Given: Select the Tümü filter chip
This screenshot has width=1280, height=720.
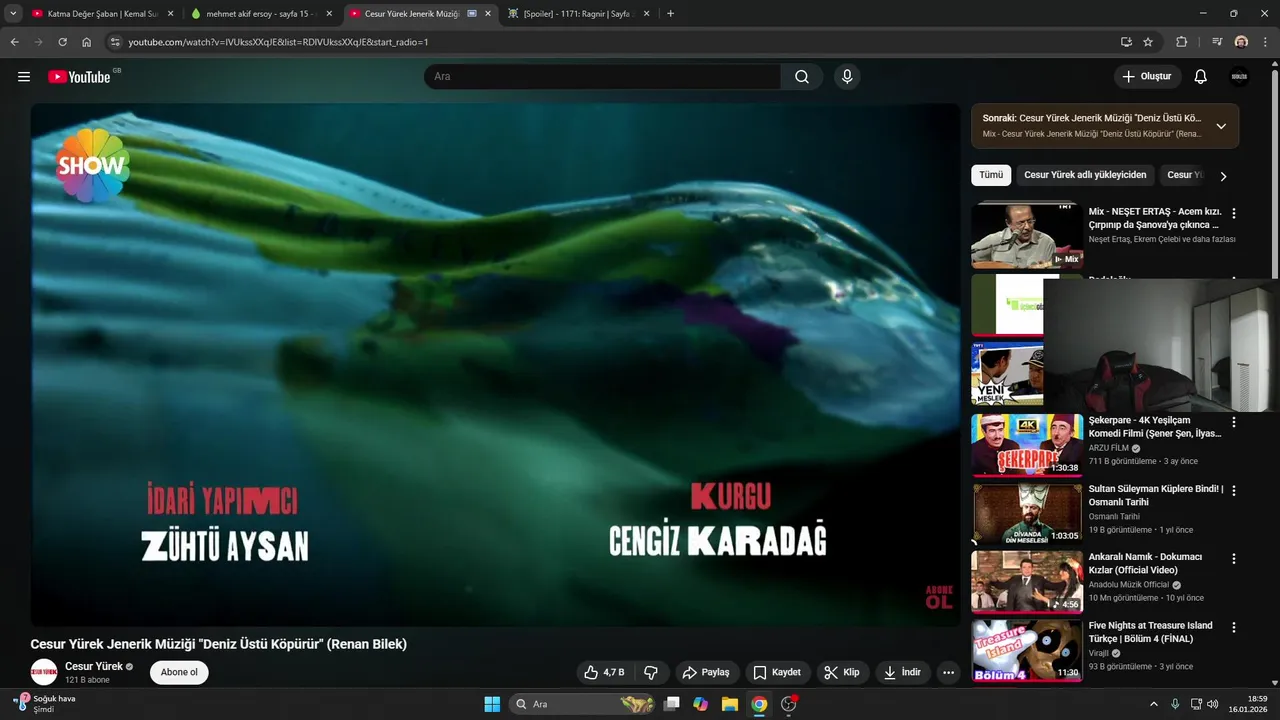Looking at the screenshot, I should (991, 175).
